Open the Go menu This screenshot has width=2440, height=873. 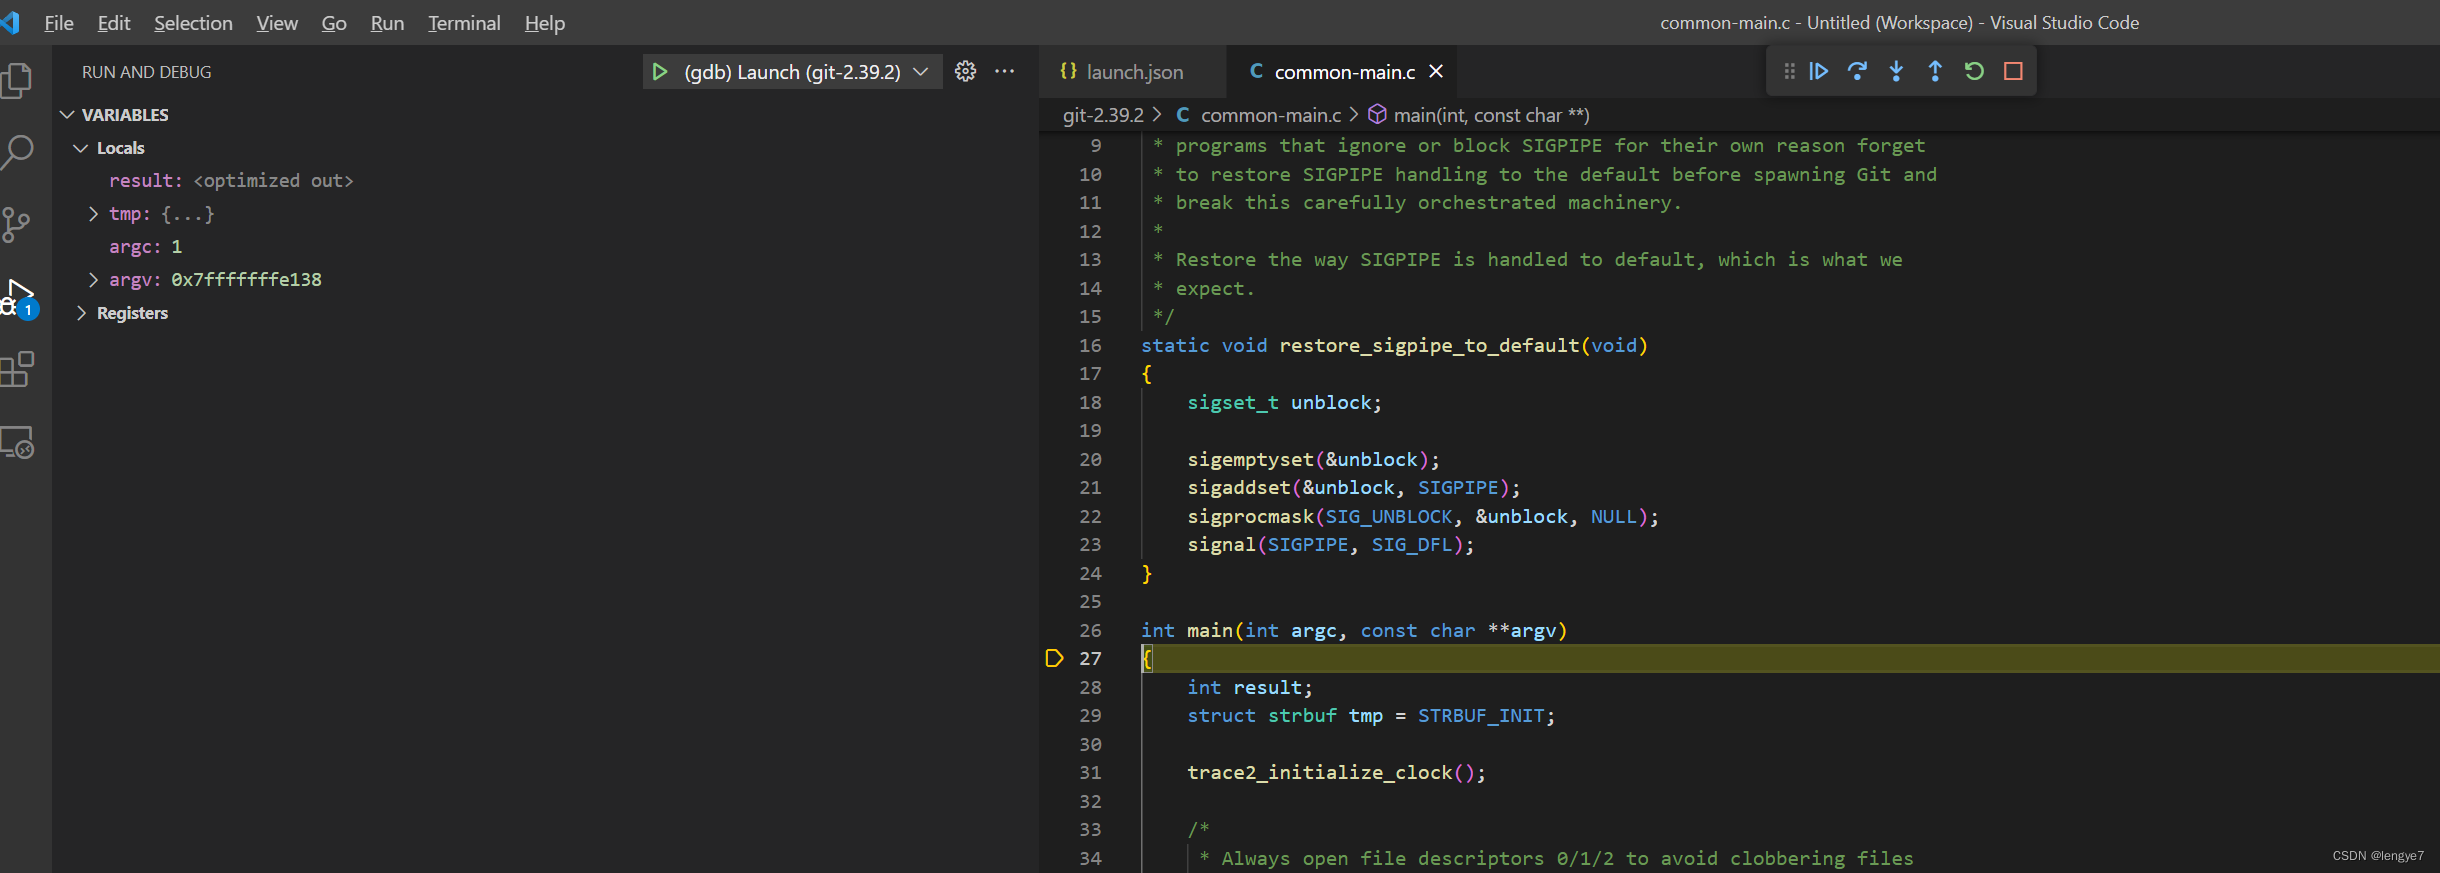pos(334,23)
